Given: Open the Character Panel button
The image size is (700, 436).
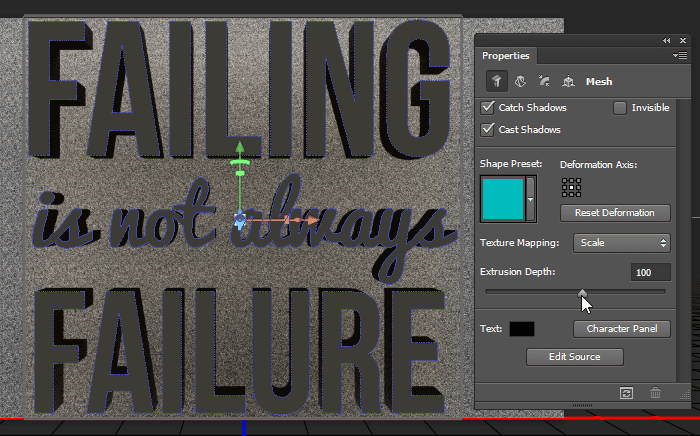Looking at the screenshot, I should pyautogui.click(x=620, y=328).
